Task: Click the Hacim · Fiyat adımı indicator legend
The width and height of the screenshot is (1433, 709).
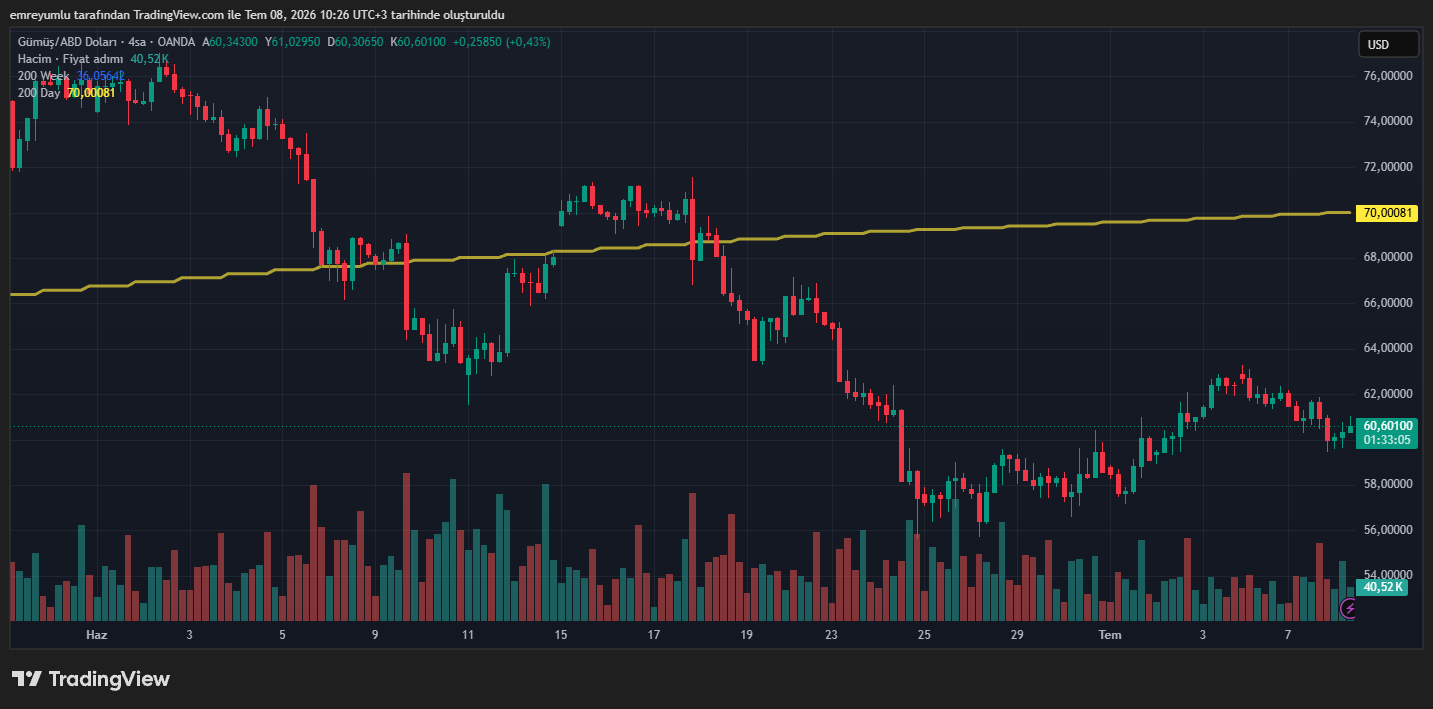Action: (x=70, y=59)
